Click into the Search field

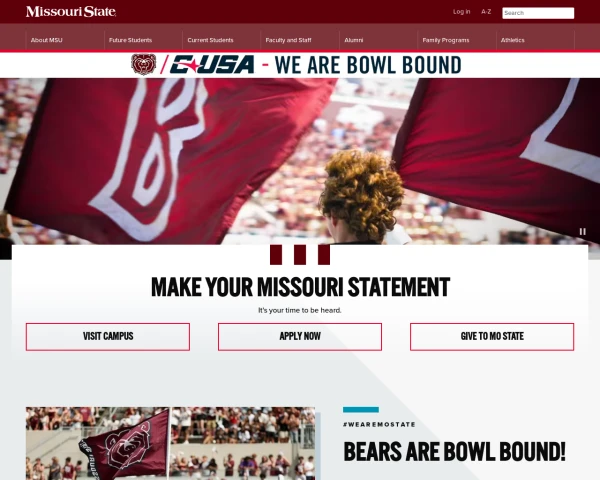click(x=538, y=13)
